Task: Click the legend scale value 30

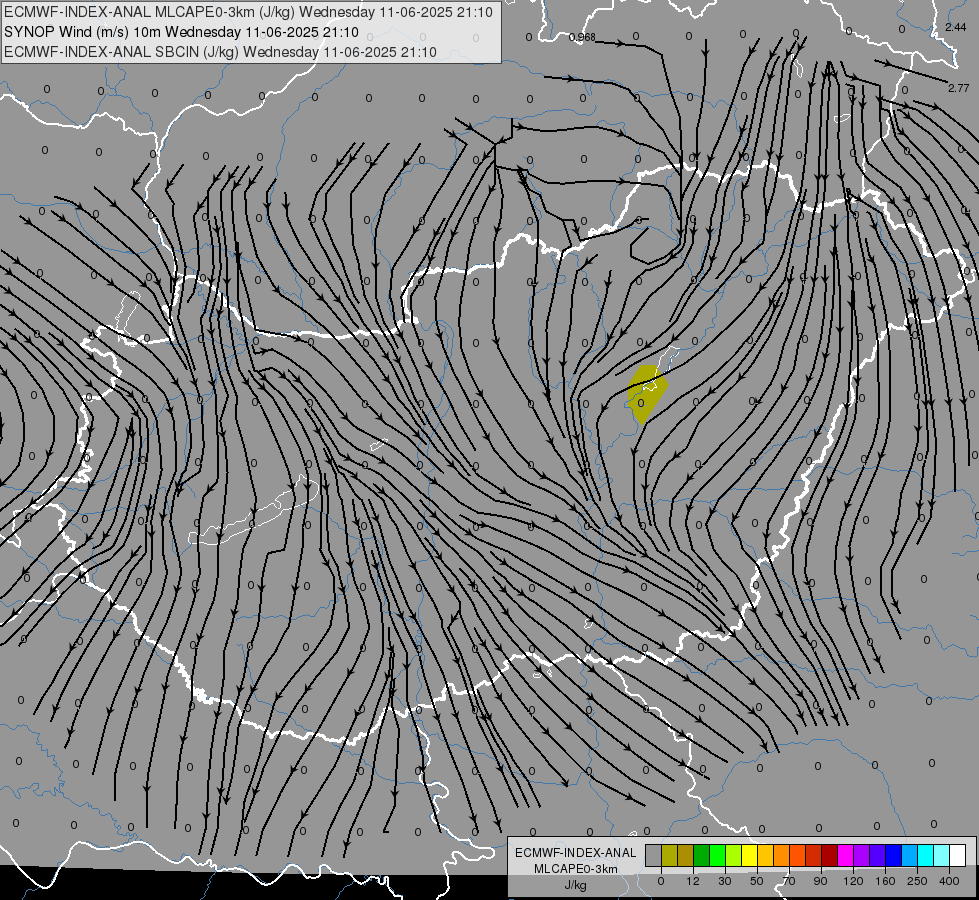Action: 725,881
